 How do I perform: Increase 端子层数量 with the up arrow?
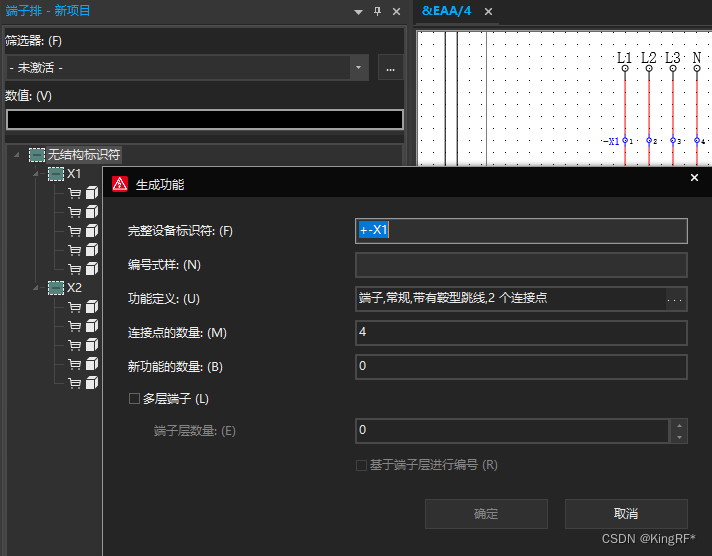coord(680,425)
